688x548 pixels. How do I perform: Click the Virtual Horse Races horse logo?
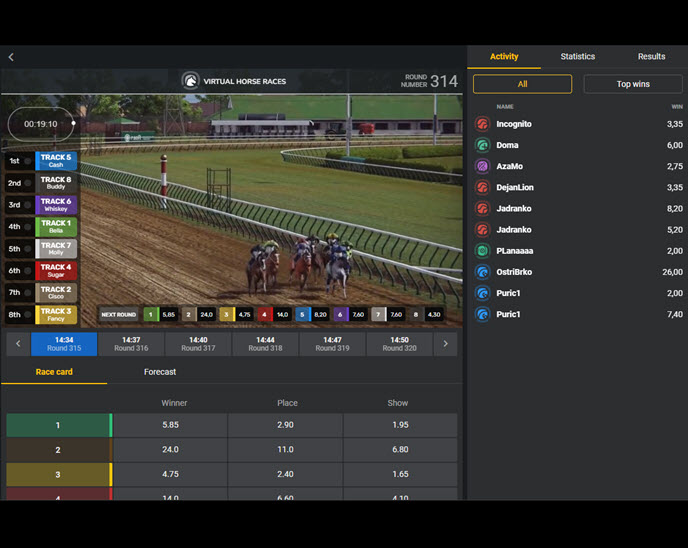(x=190, y=81)
